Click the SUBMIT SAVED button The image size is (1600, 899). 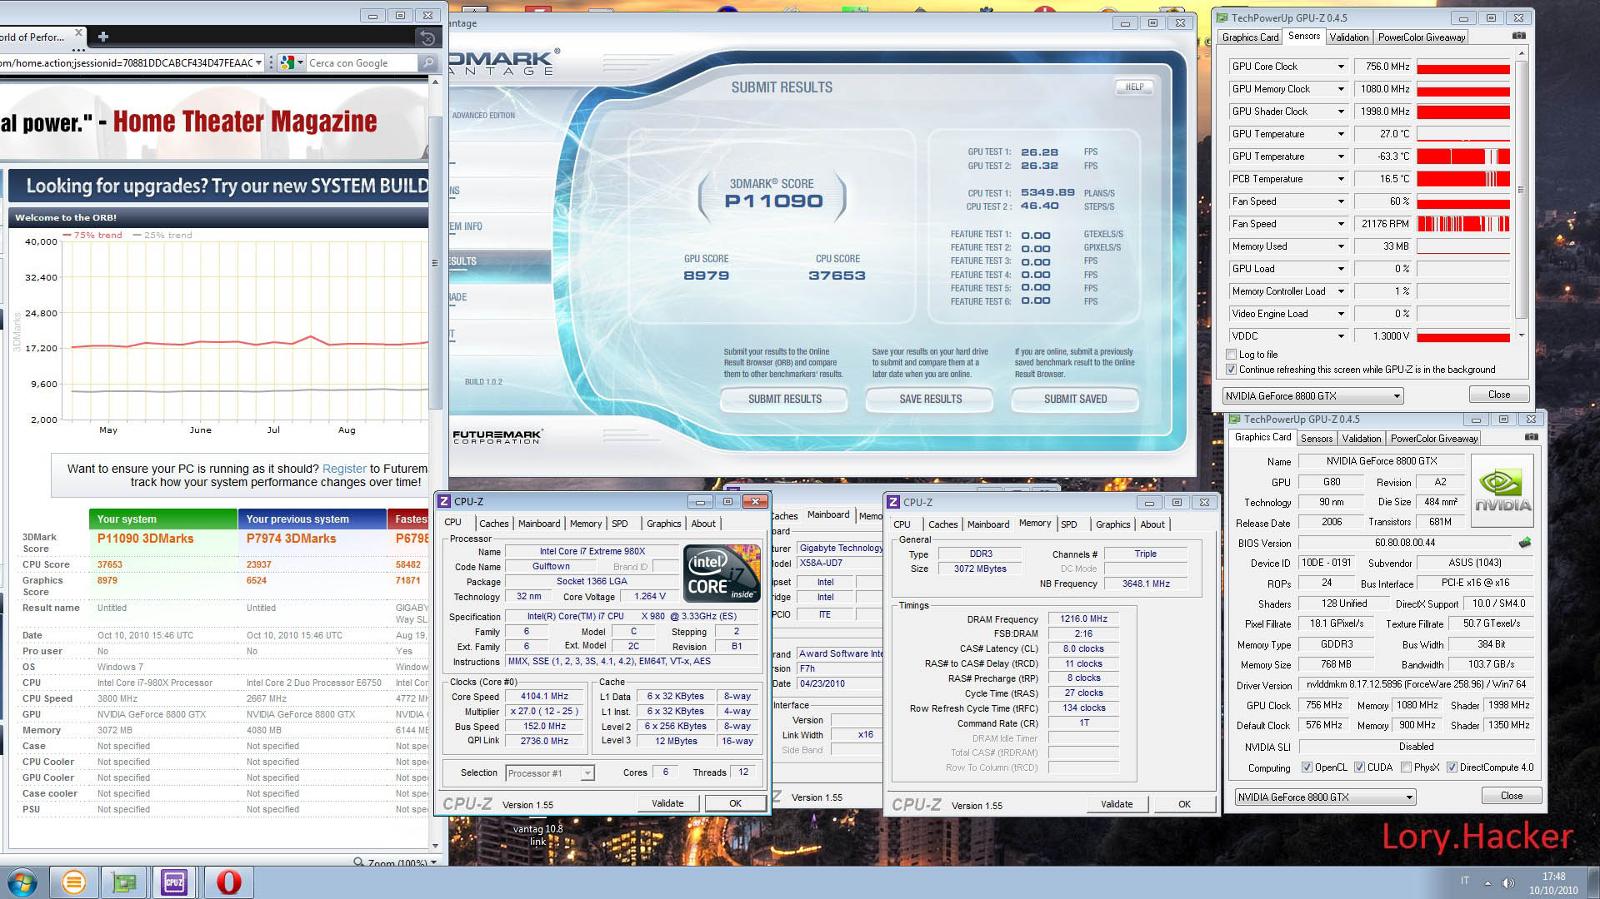pyautogui.click(x=1075, y=399)
